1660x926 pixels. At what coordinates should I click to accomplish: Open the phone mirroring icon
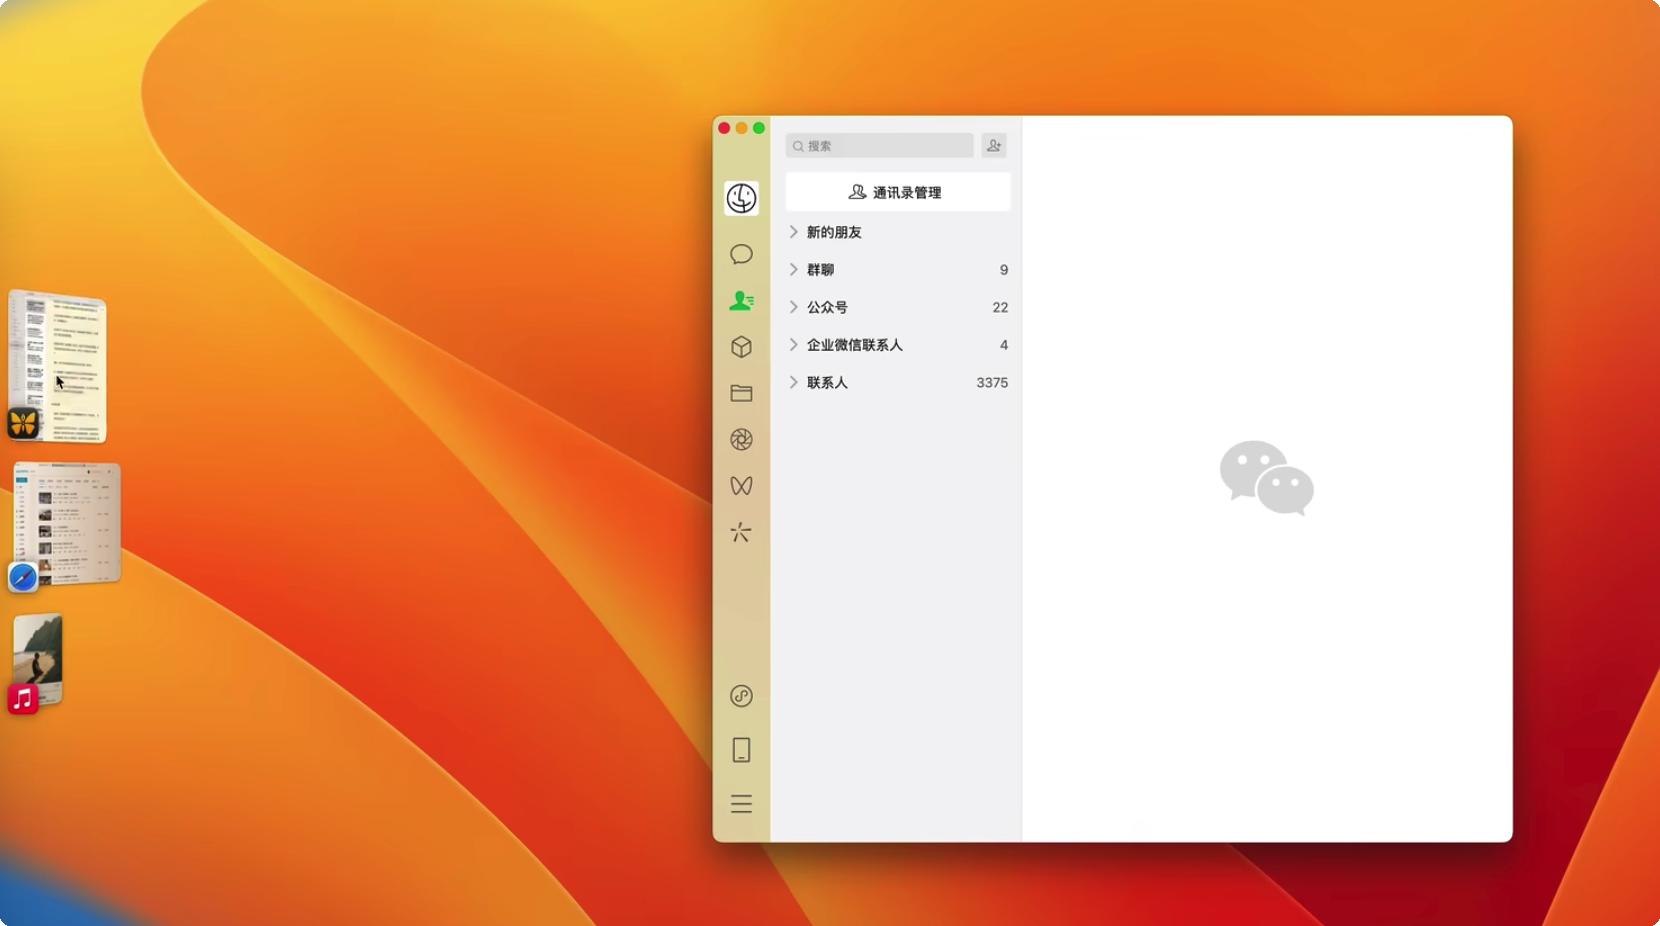pyautogui.click(x=741, y=750)
